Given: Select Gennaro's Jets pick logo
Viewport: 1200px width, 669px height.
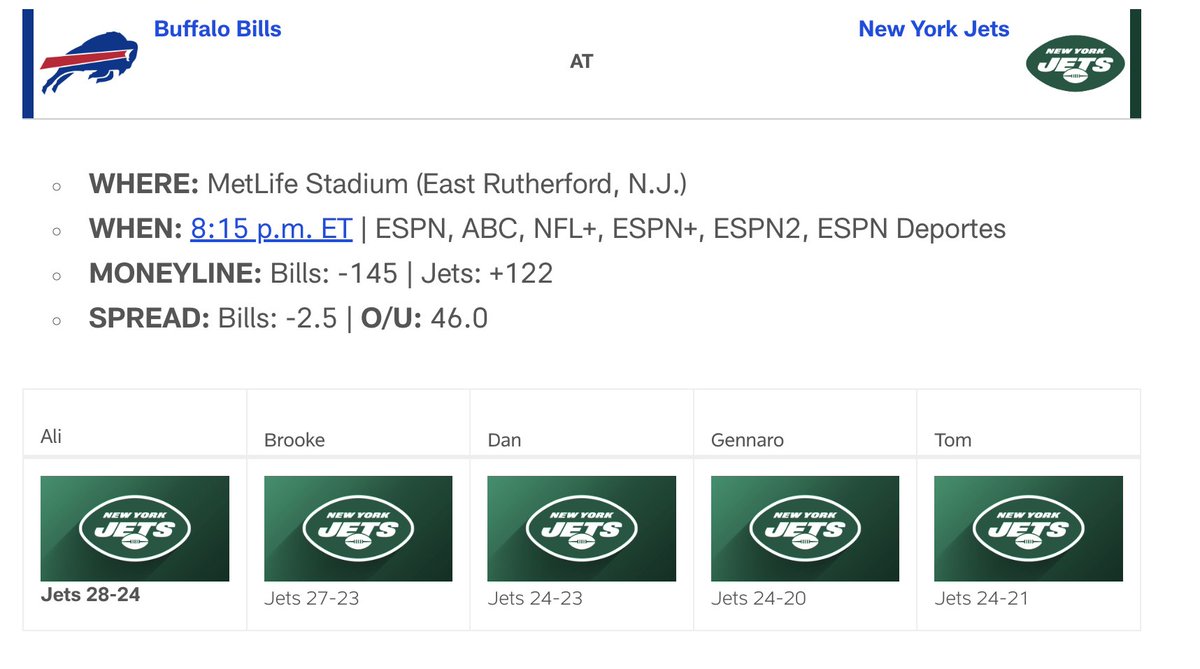Looking at the screenshot, I should pyautogui.click(x=805, y=528).
